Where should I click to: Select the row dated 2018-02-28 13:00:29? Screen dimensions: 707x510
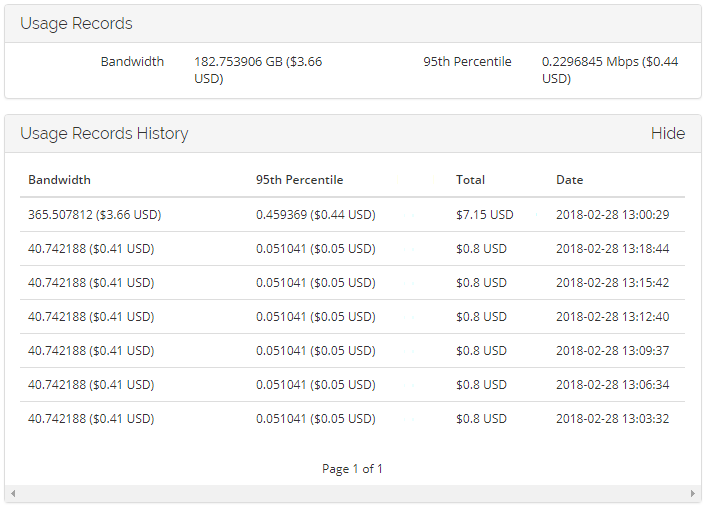pyautogui.click(x=352, y=214)
